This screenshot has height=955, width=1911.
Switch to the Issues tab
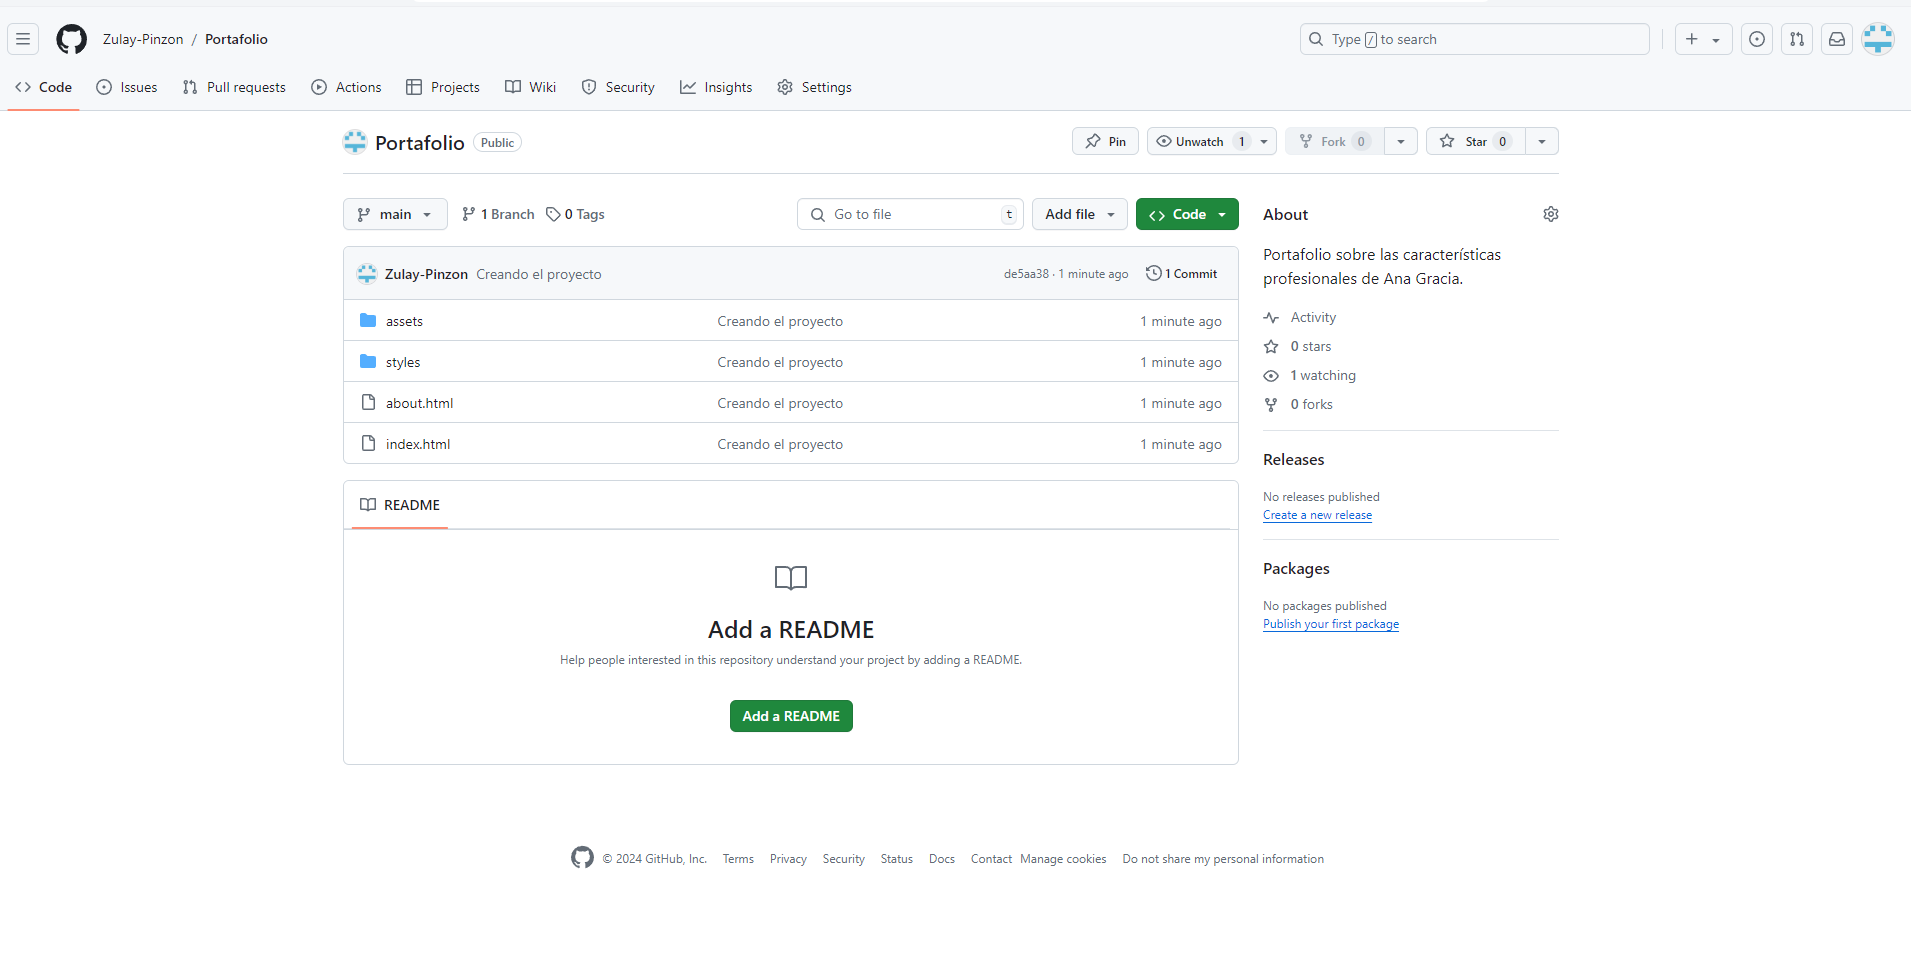click(127, 87)
